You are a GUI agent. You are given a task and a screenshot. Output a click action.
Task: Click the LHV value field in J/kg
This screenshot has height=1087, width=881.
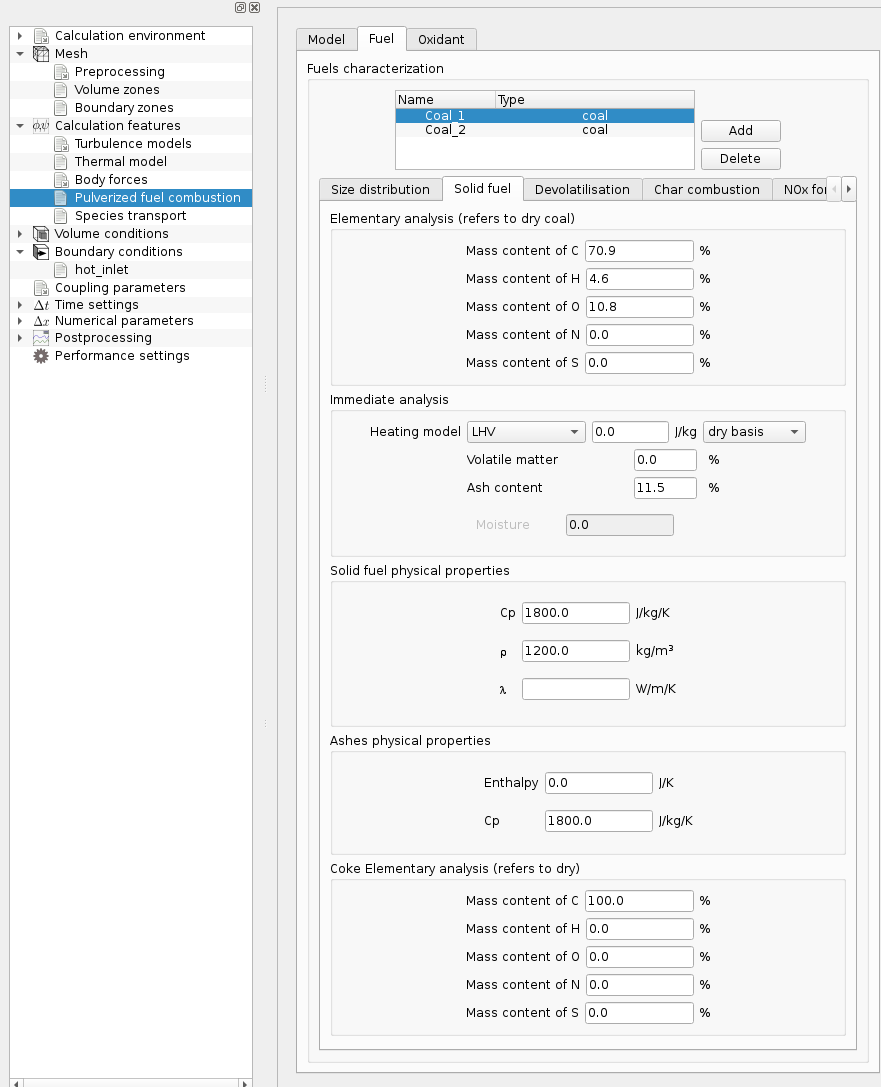coord(630,432)
